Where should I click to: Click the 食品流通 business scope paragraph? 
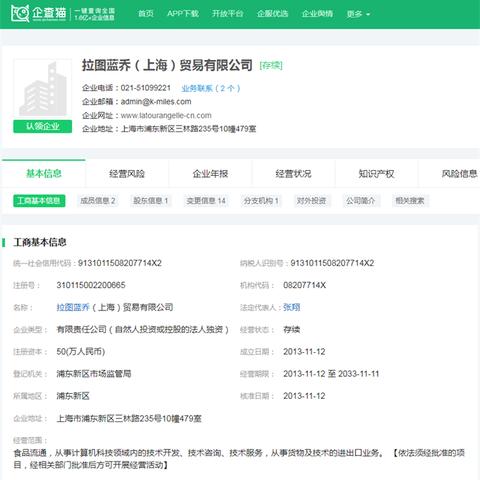click(239, 459)
